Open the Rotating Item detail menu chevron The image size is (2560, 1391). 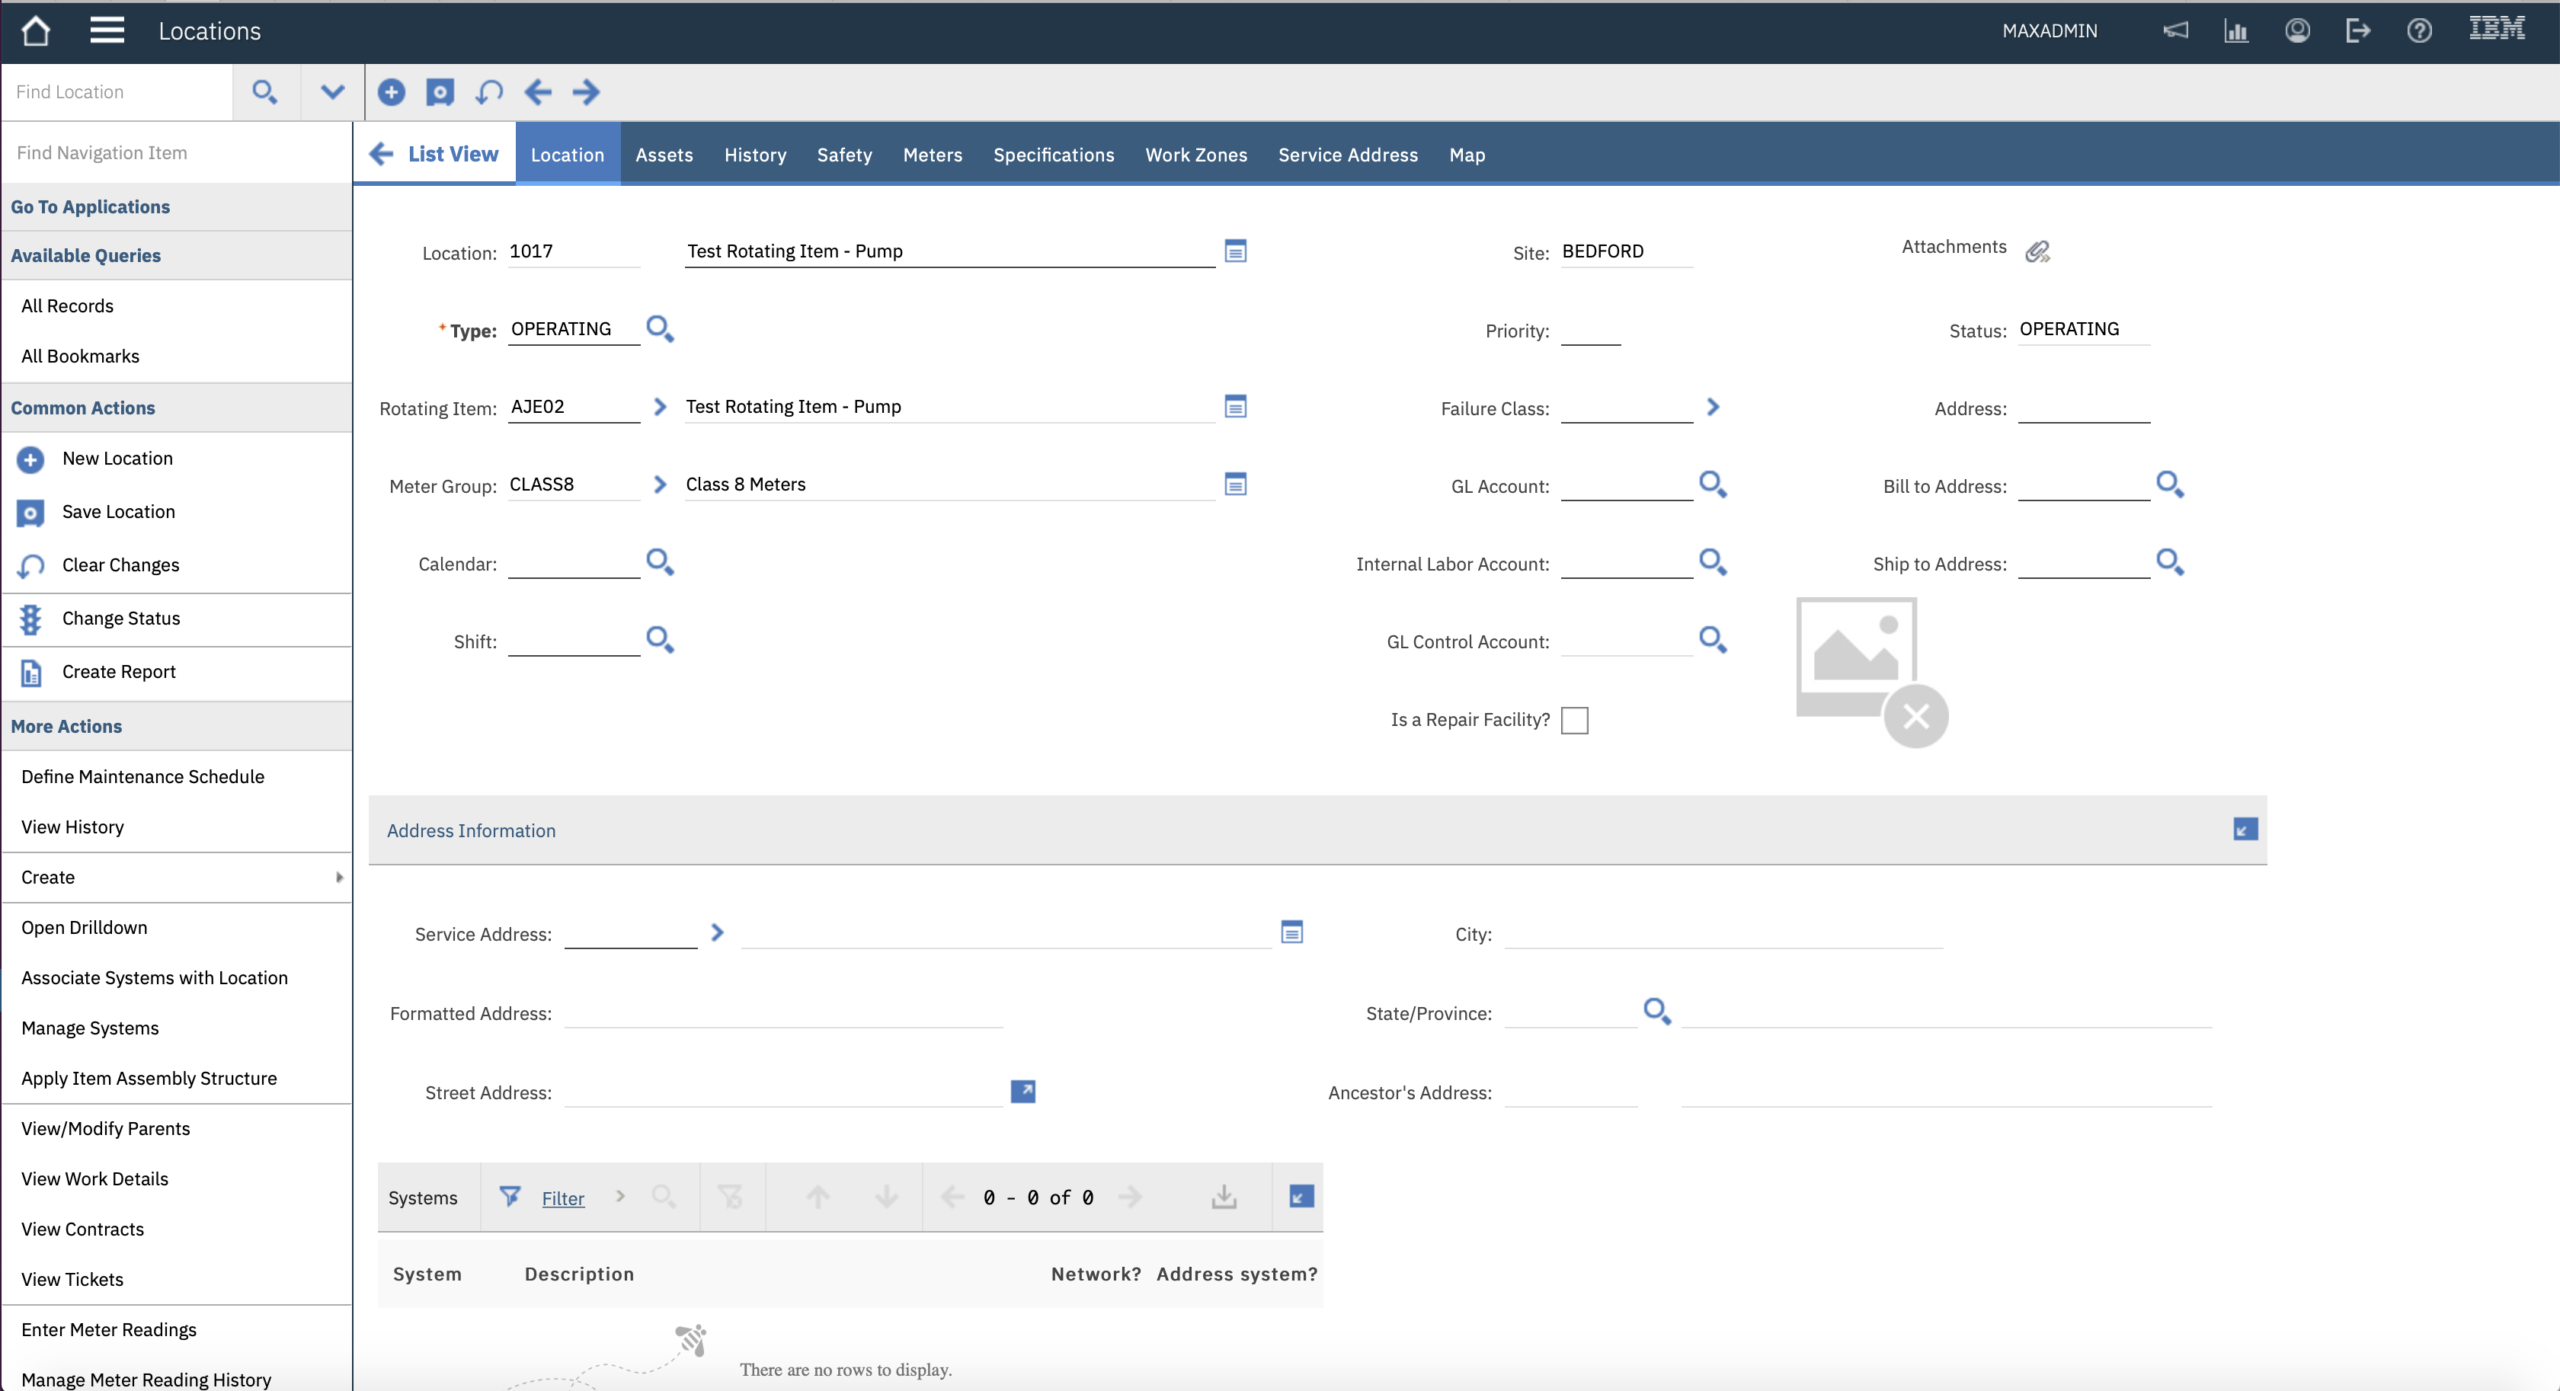tap(659, 407)
